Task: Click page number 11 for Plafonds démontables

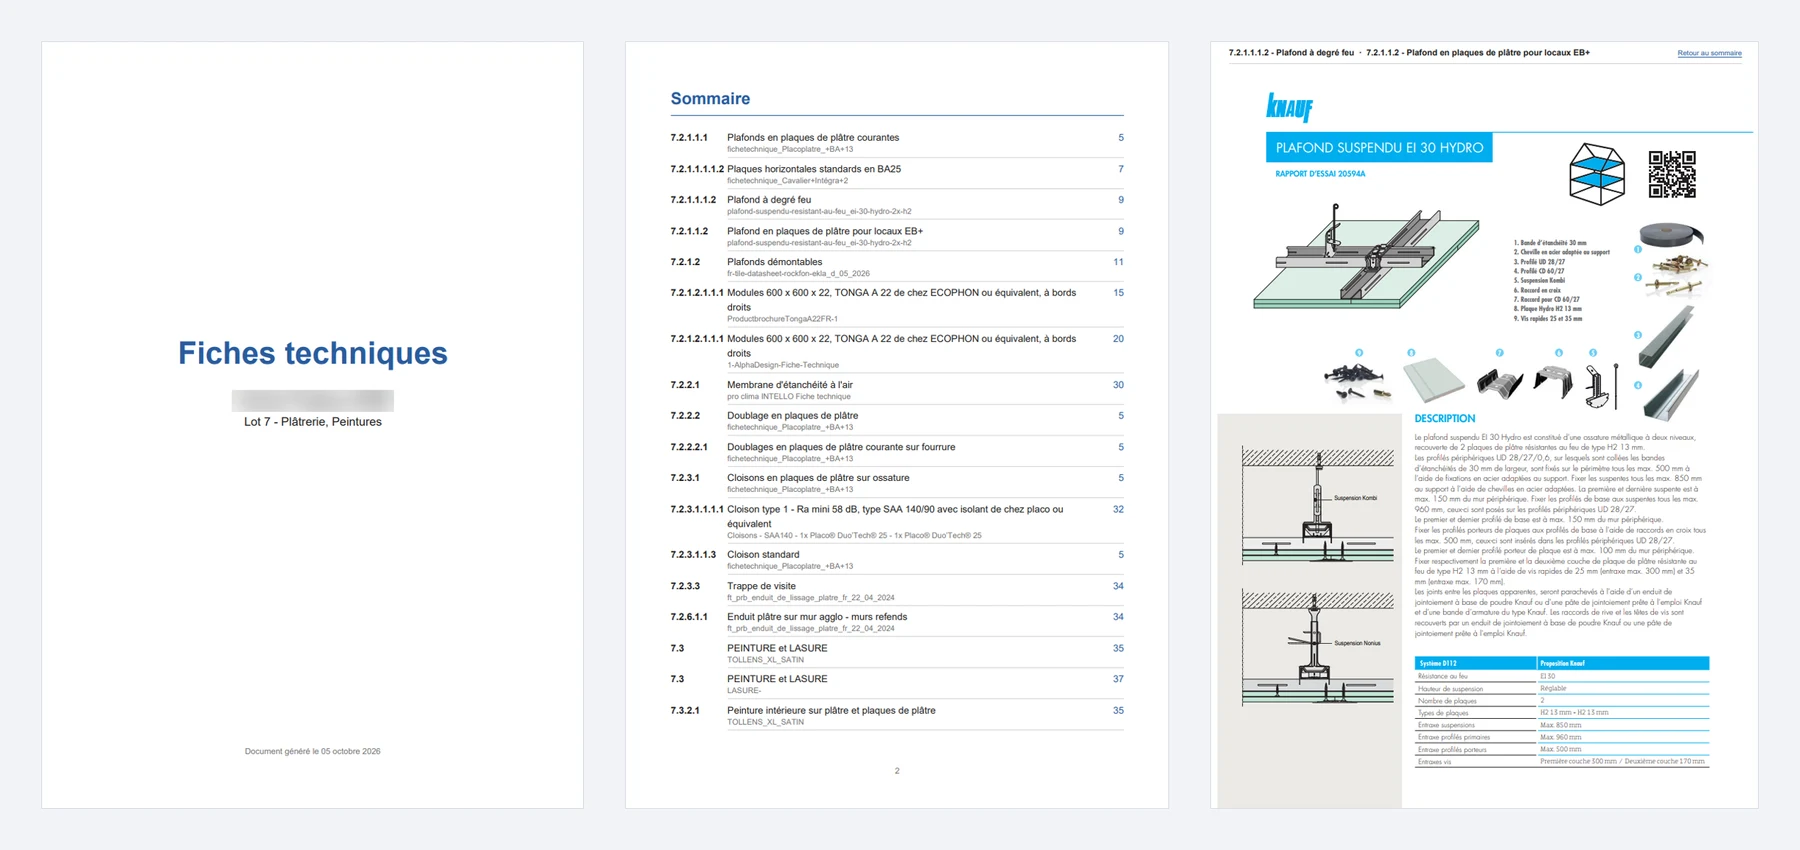Action: click(x=1118, y=262)
